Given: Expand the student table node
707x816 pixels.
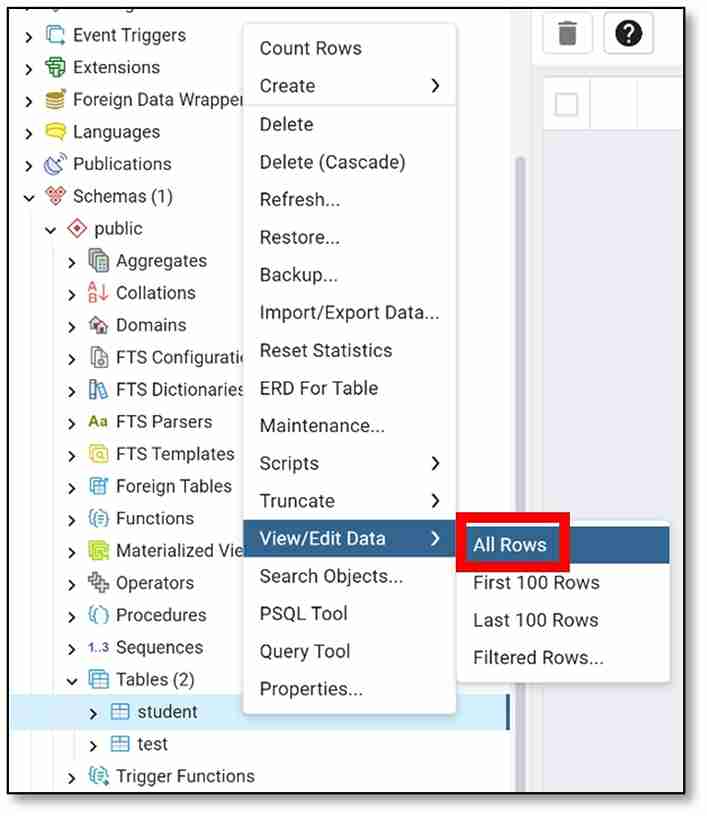Looking at the screenshot, I should 93,713.
